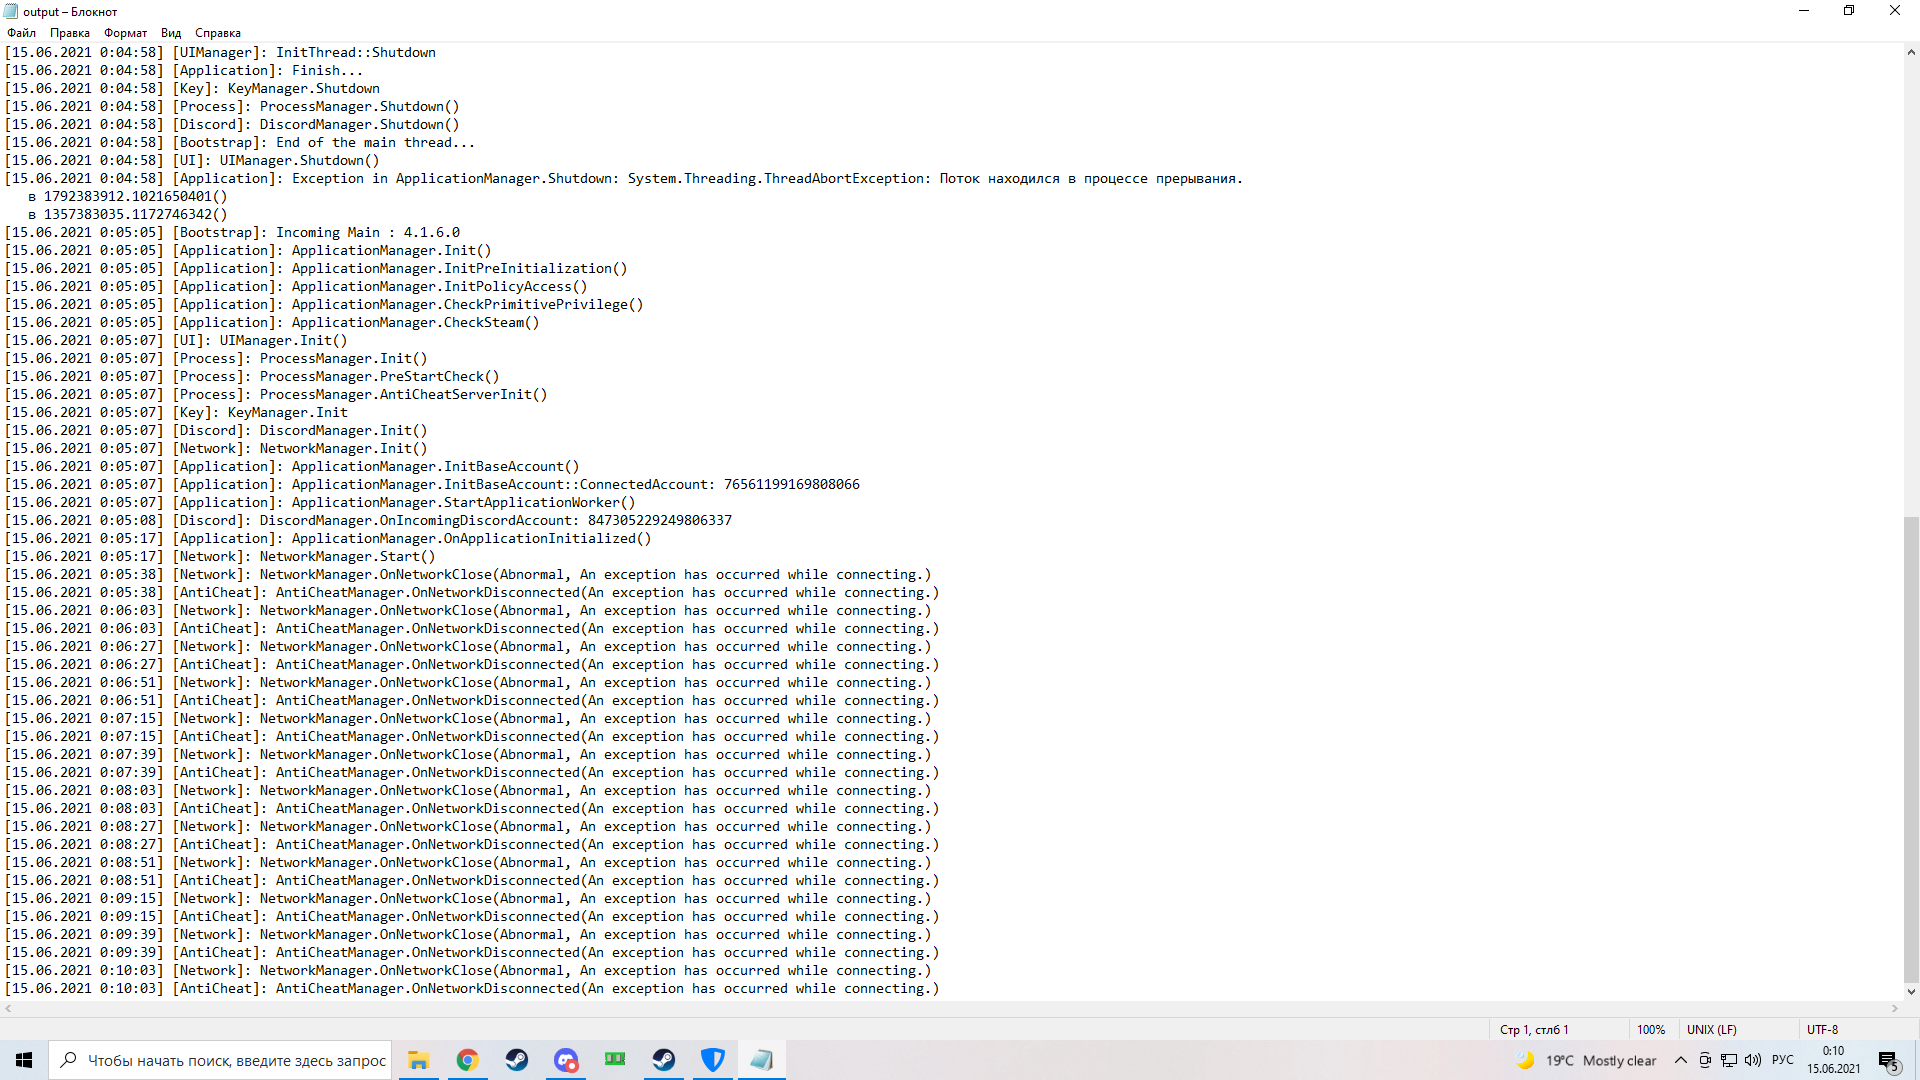This screenshot has height=1080, width=1920.
Task: Open Discord from the taskbar
Action: pyautogui.click(x=566, y=1060)
